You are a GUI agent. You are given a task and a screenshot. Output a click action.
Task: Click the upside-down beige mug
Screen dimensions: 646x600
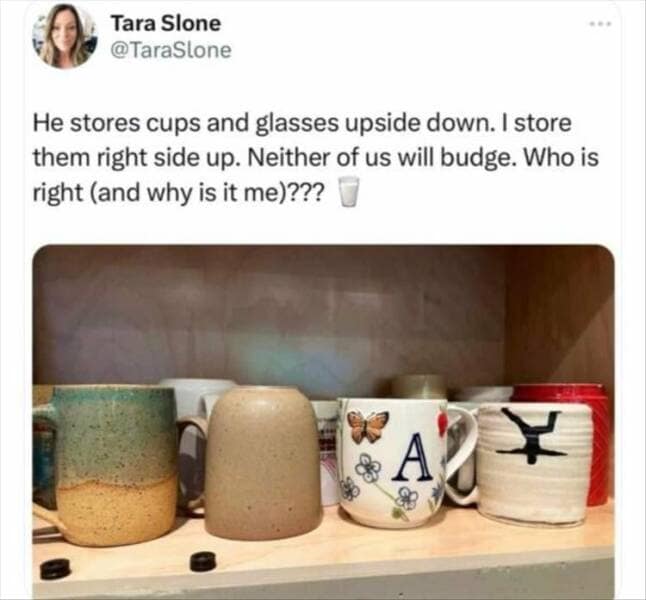point(262,462)
